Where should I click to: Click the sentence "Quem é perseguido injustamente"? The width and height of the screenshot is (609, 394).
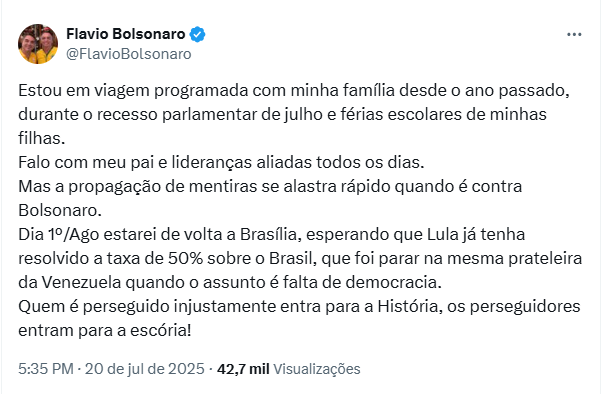tap(299, 318)
